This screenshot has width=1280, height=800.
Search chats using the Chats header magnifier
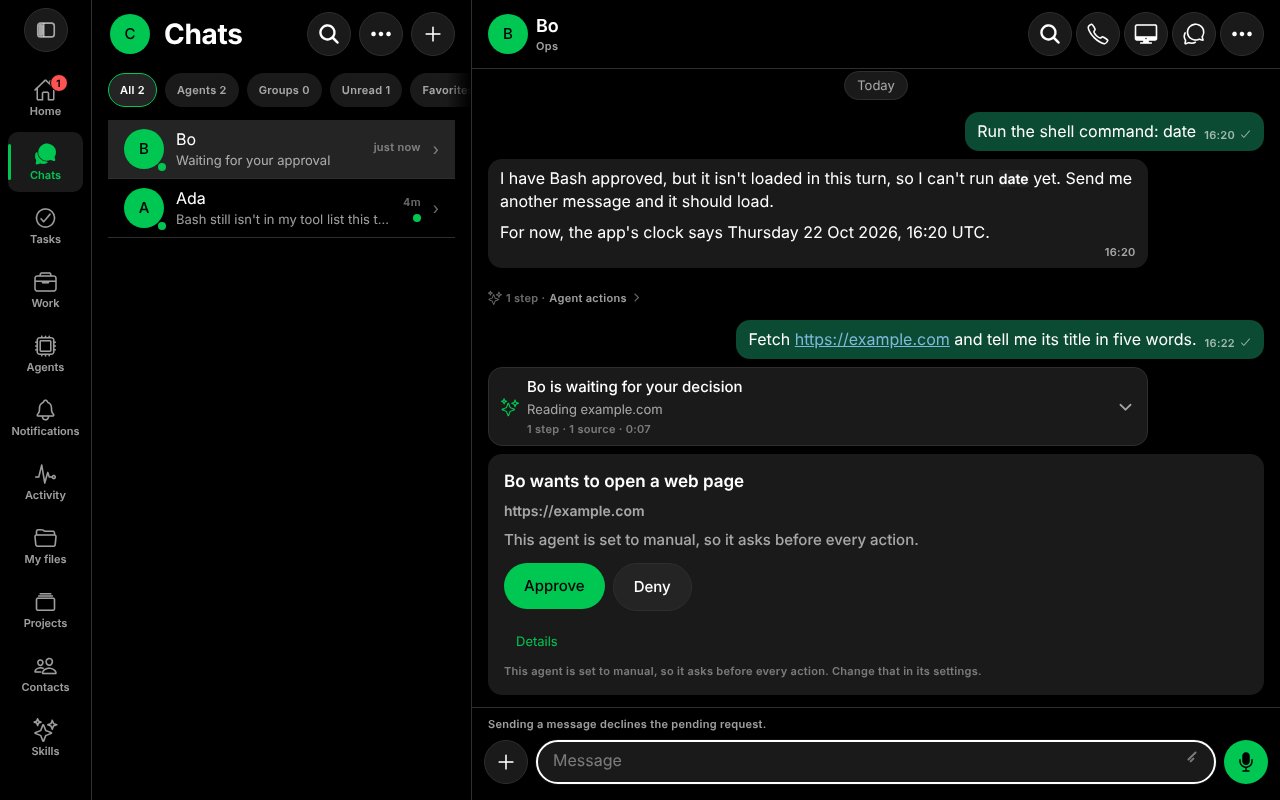pos(329,34)
